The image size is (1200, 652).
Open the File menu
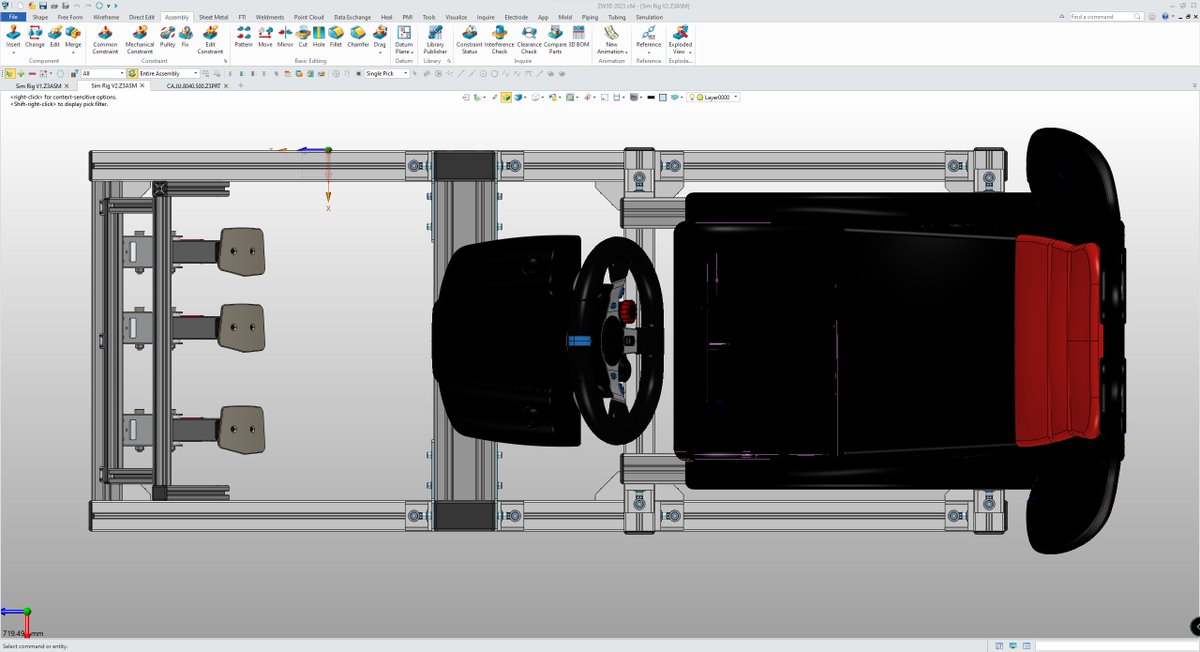14,17
